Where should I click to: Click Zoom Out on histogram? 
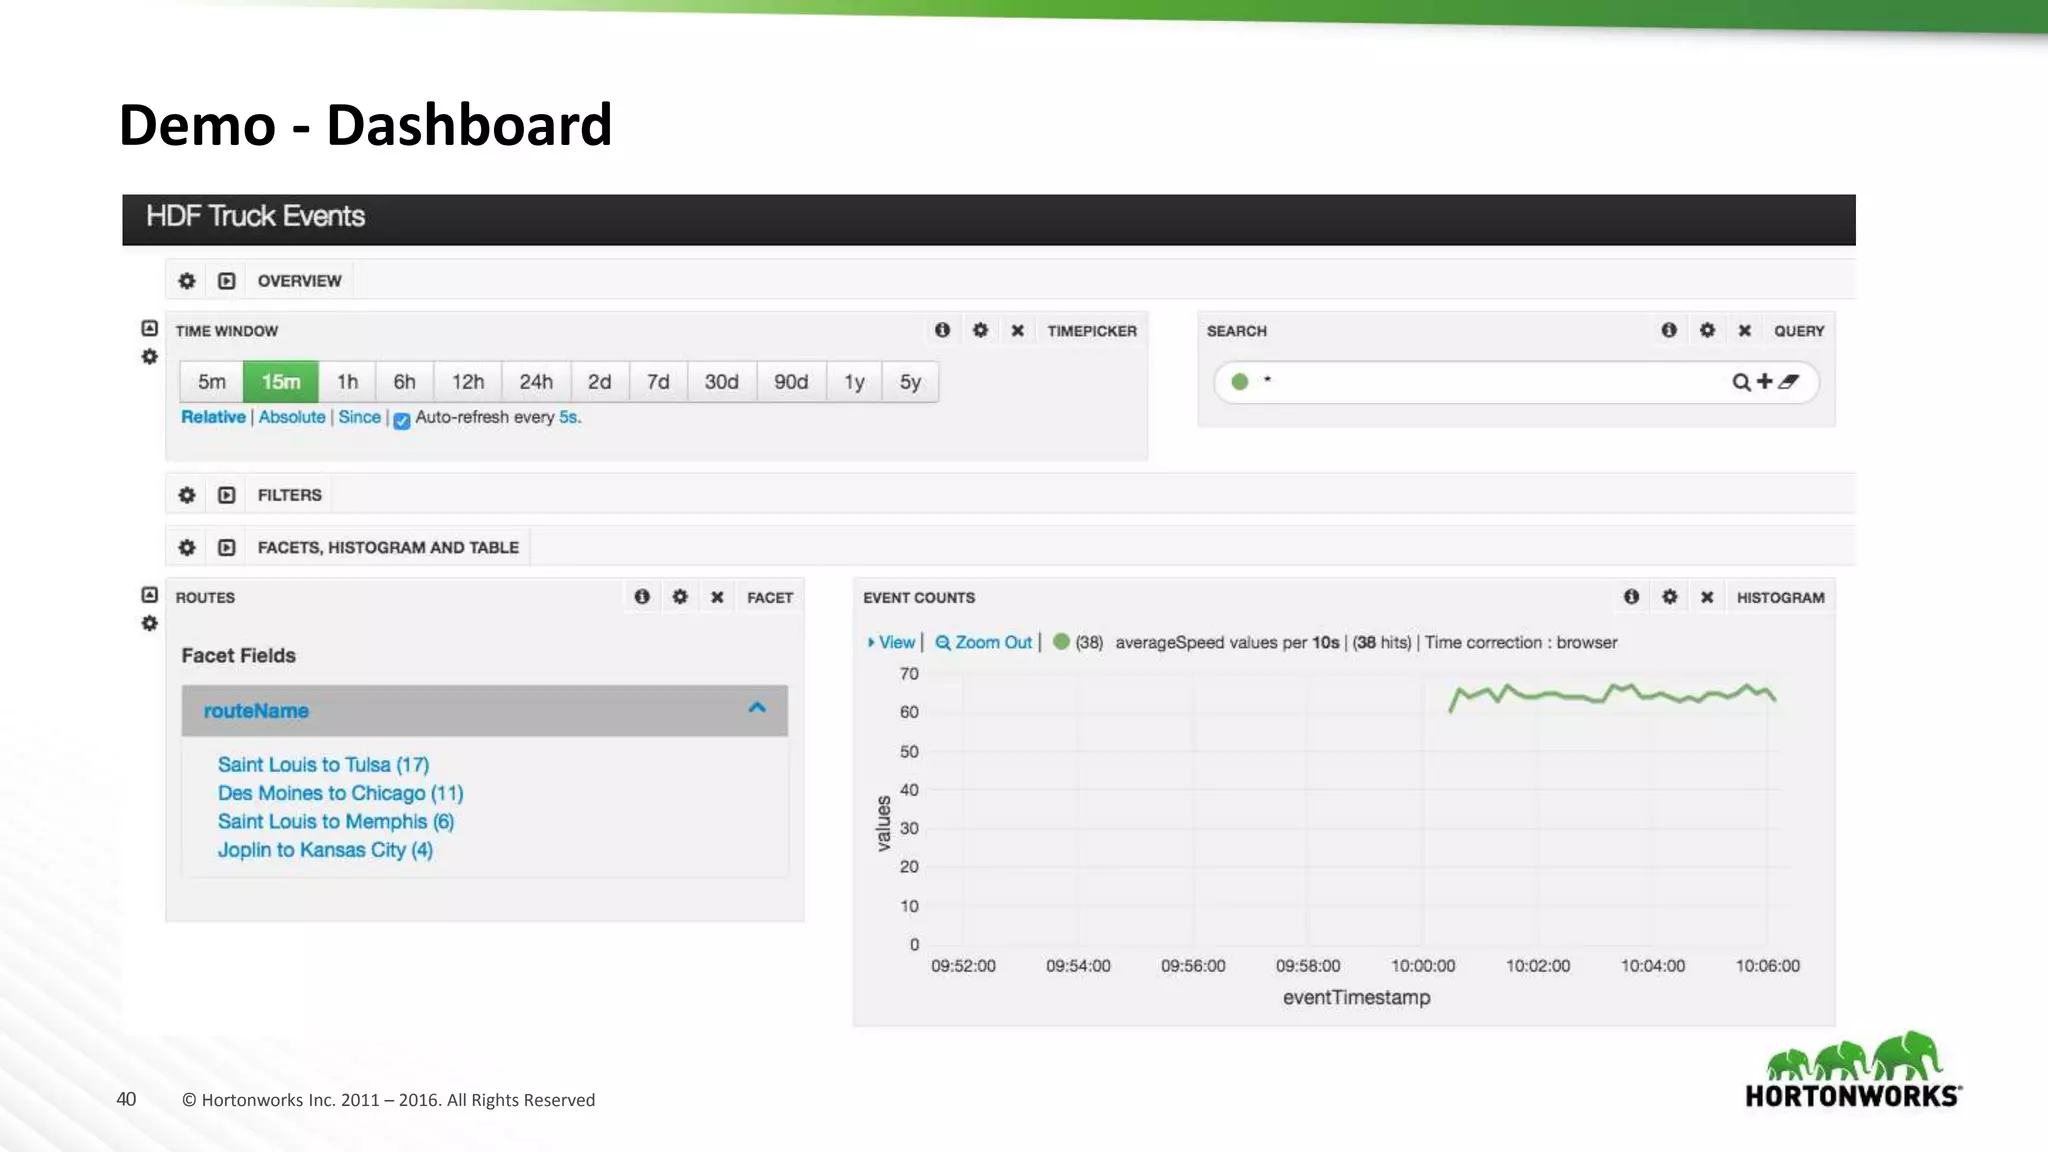pos(983,642)
